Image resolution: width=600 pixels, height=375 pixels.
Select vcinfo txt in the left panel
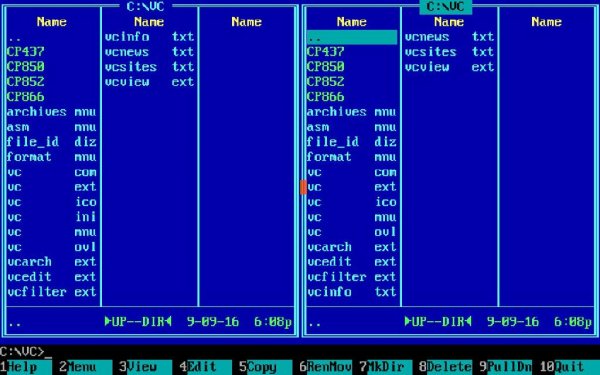coord(149,37)
